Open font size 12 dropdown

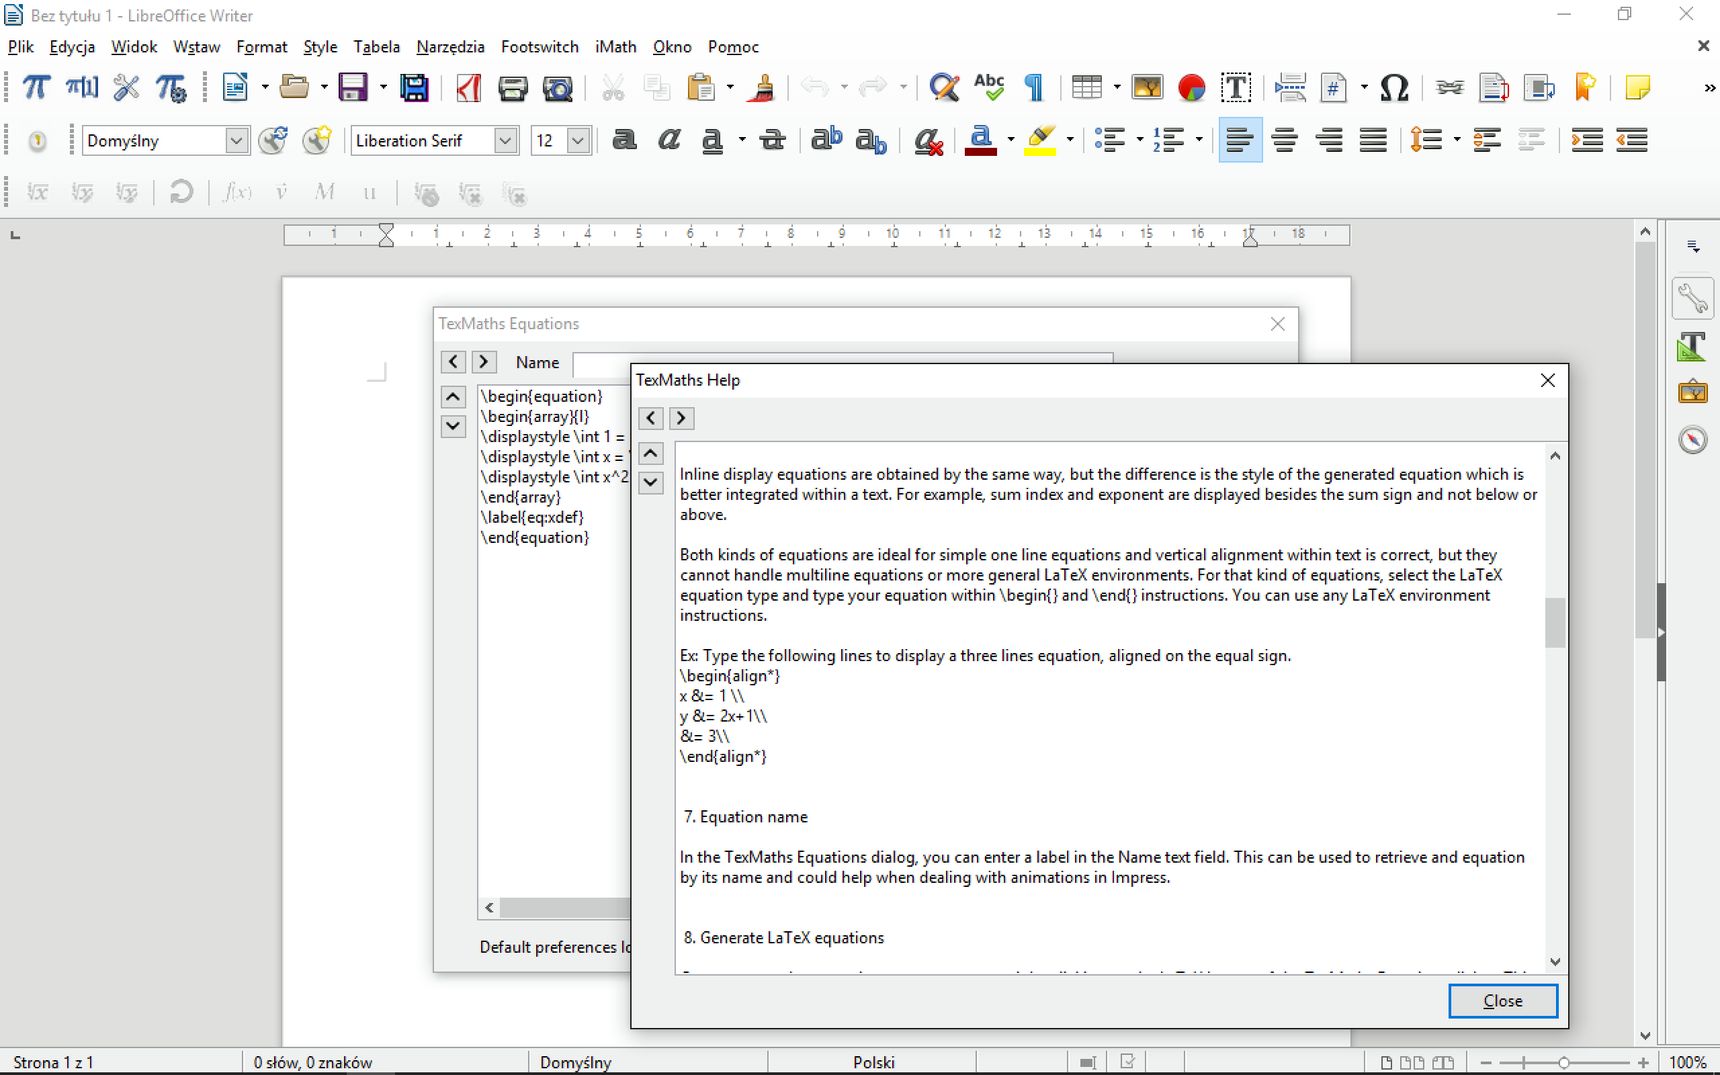[578, 140]
